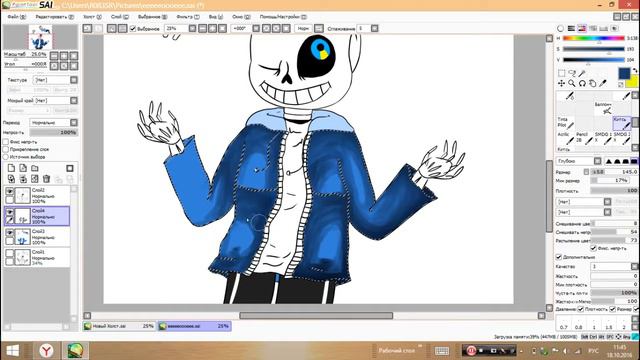Image resolution: width=640 pixels, height=360 pixels.
Task: Enable Фикс. непр-ть layer checkbox
Action: point(6,142)
